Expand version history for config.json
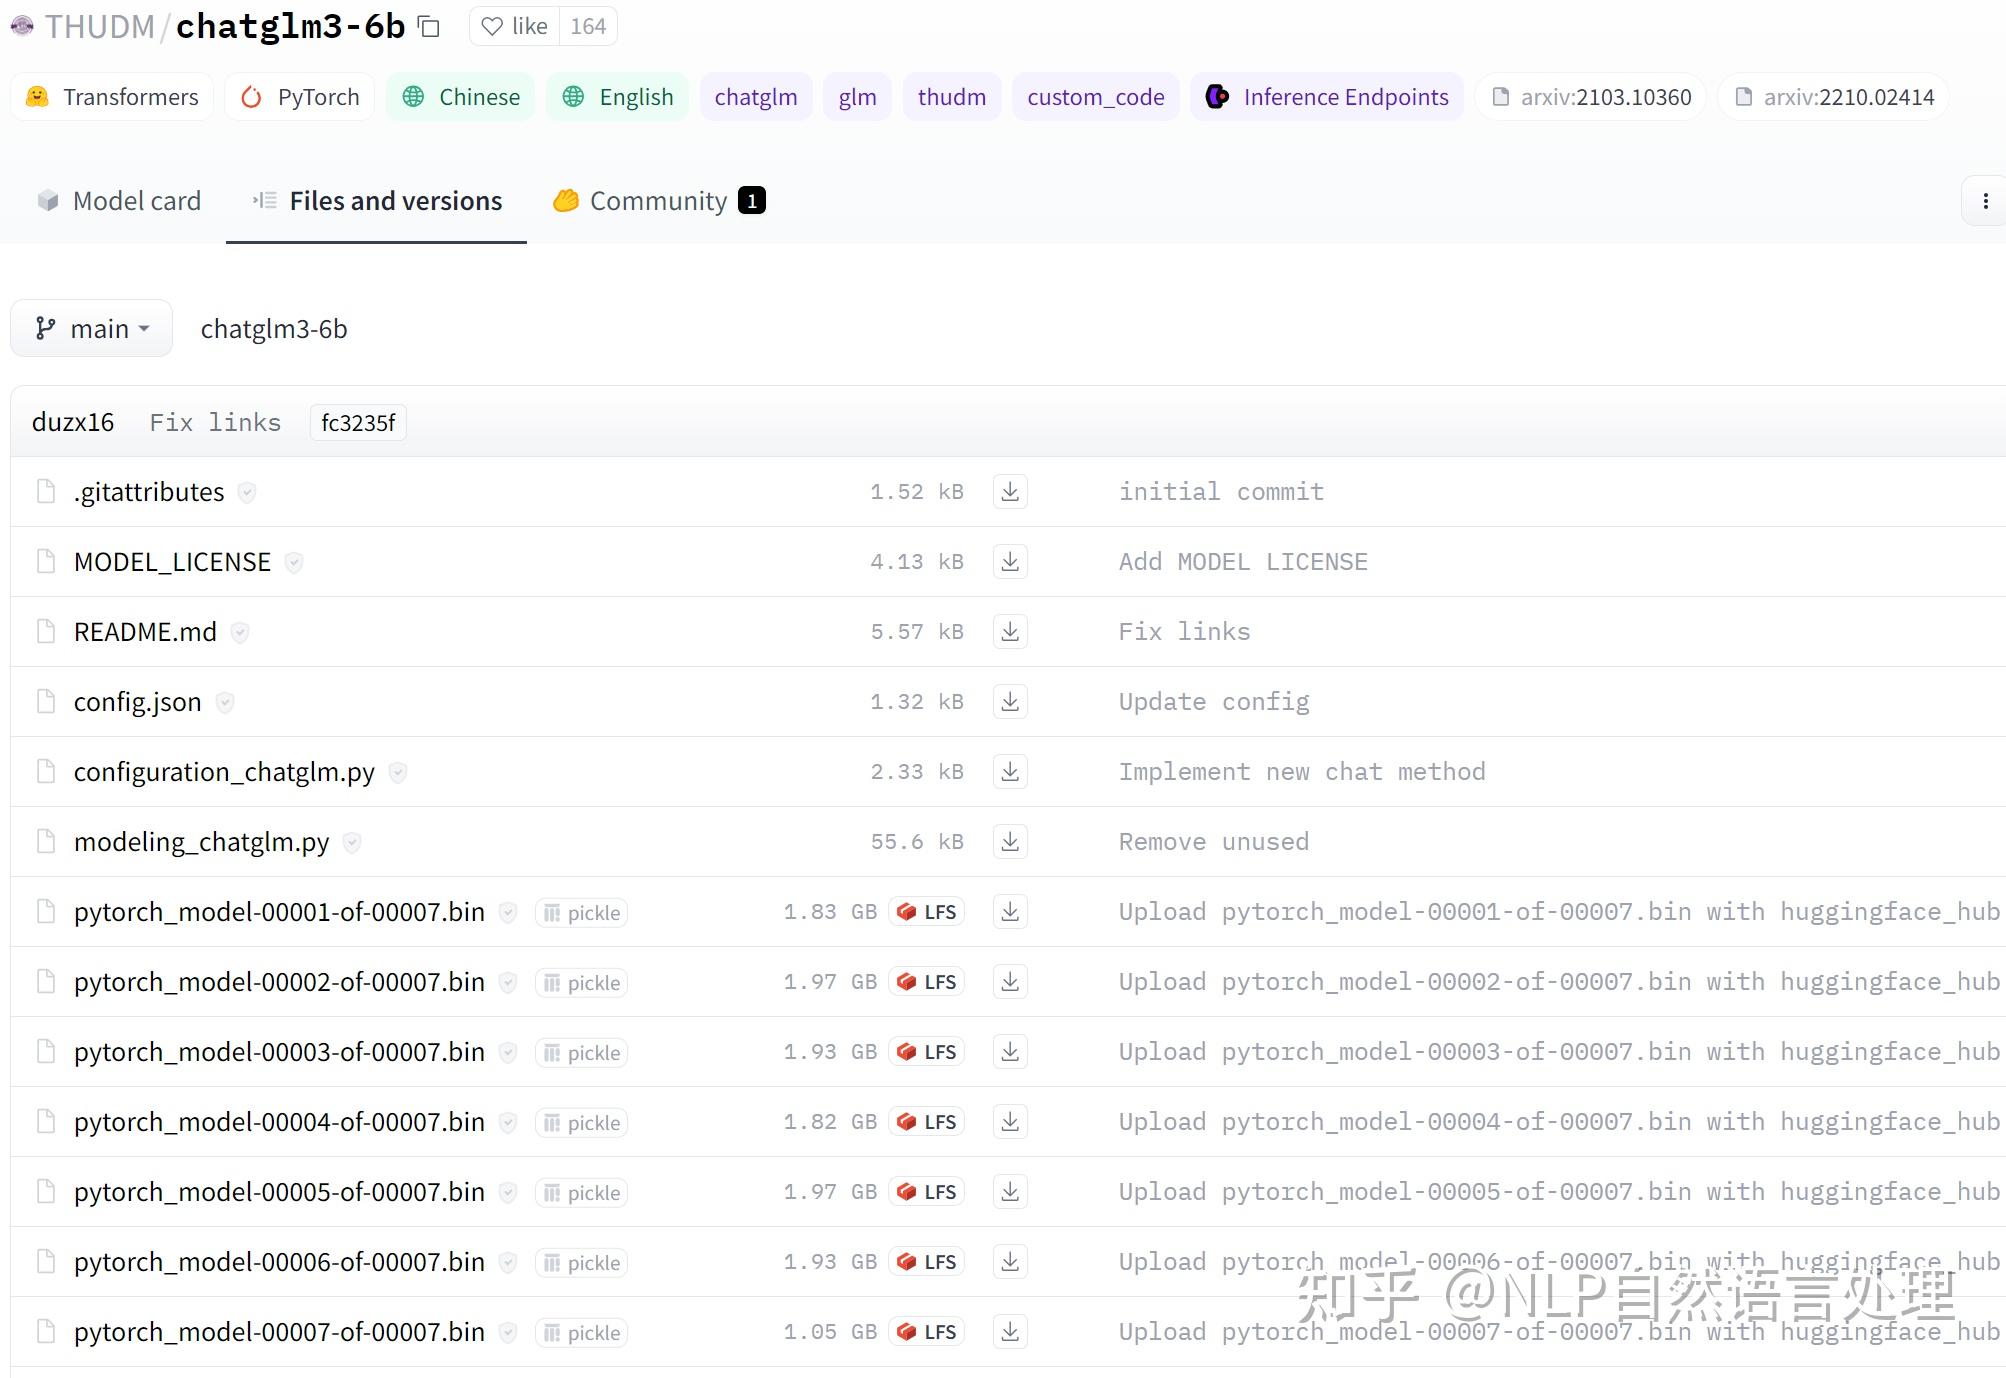Image resolution: width=2006 pixels, height=1378 pixels. [x=224, y=701]
